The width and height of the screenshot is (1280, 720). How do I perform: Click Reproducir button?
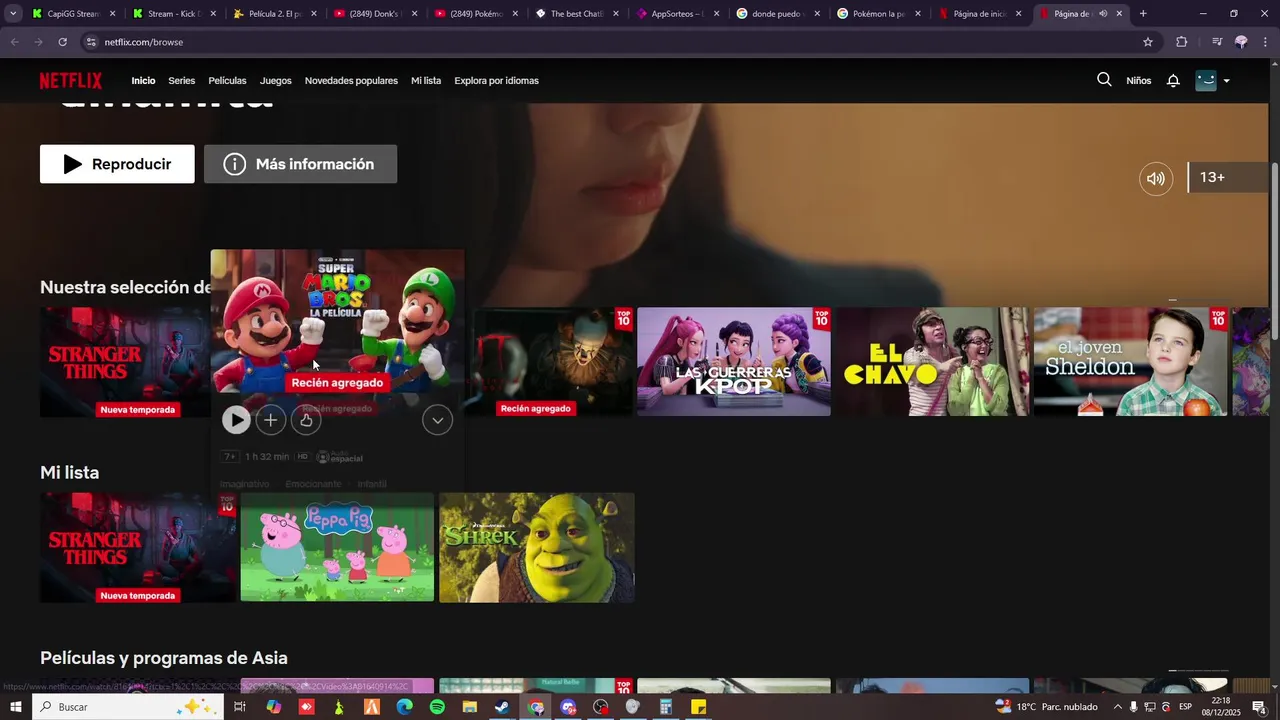[x=117, y=164]
